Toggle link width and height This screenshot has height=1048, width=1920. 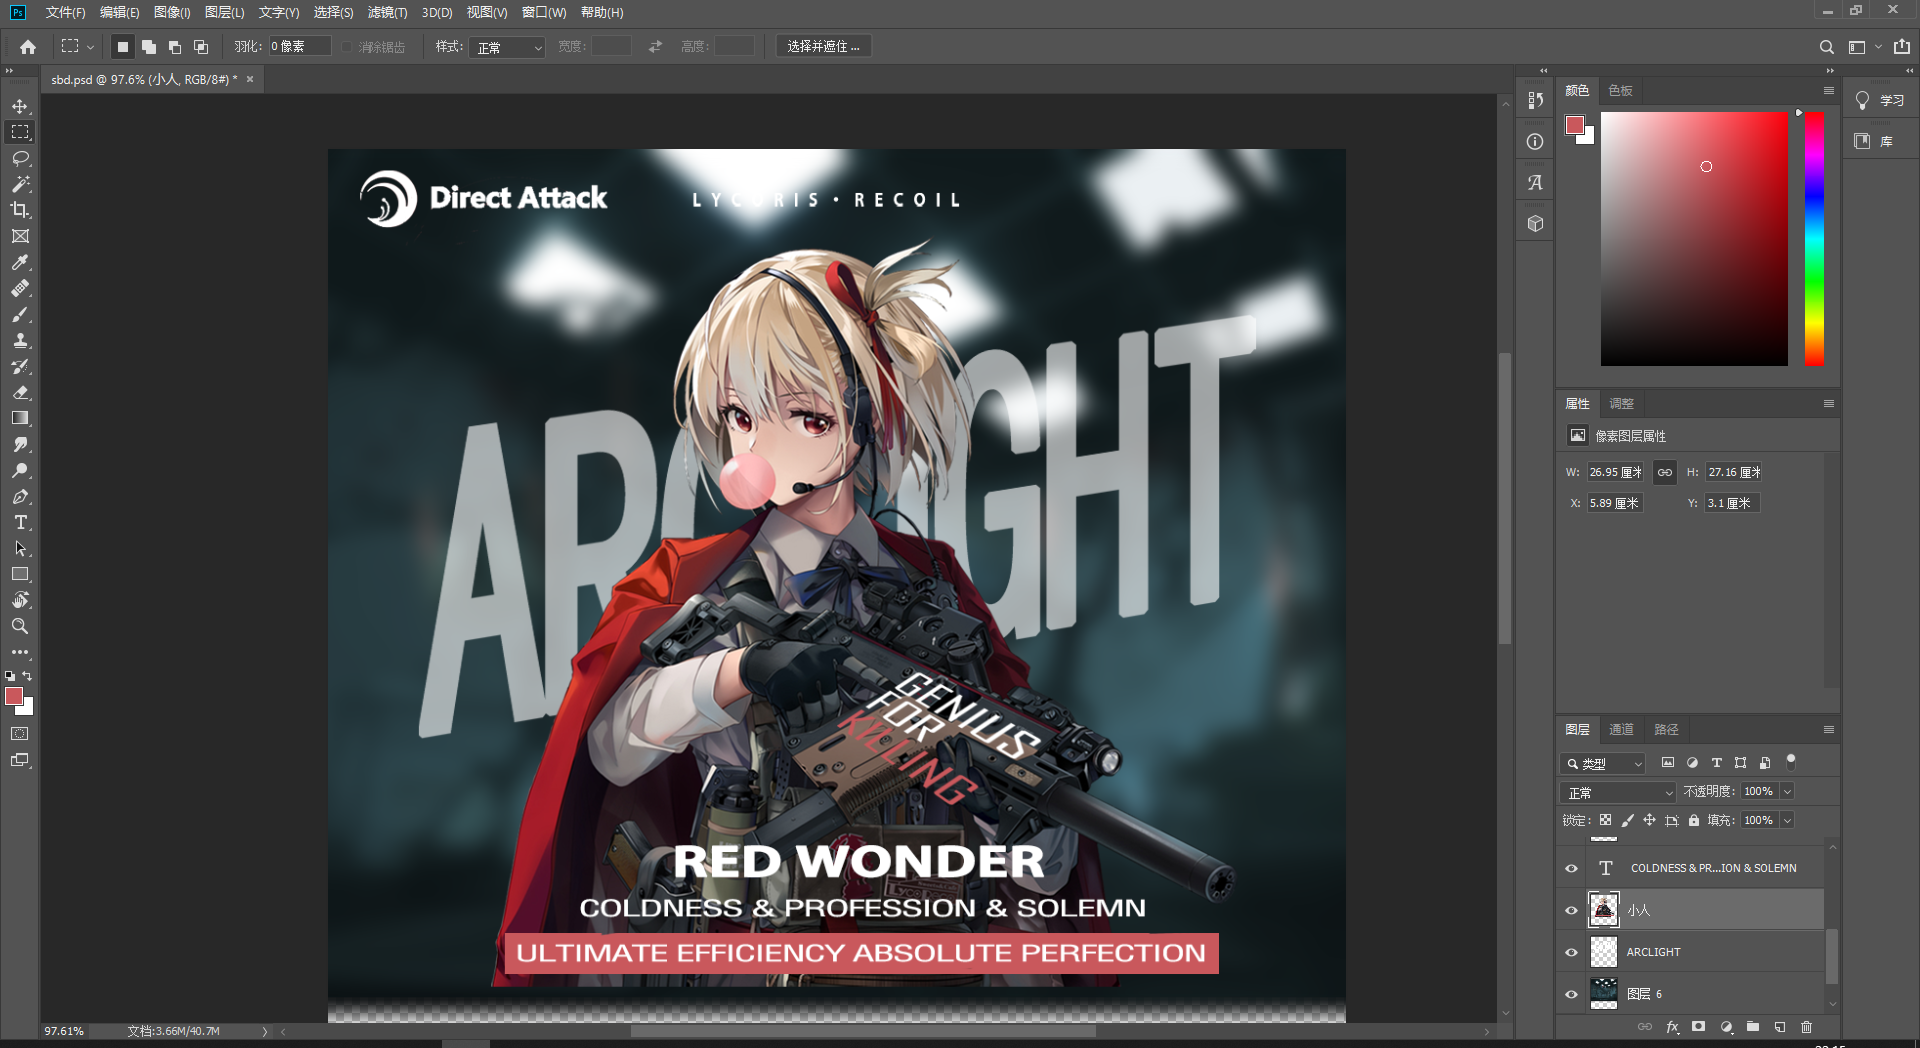point(1664,472)
